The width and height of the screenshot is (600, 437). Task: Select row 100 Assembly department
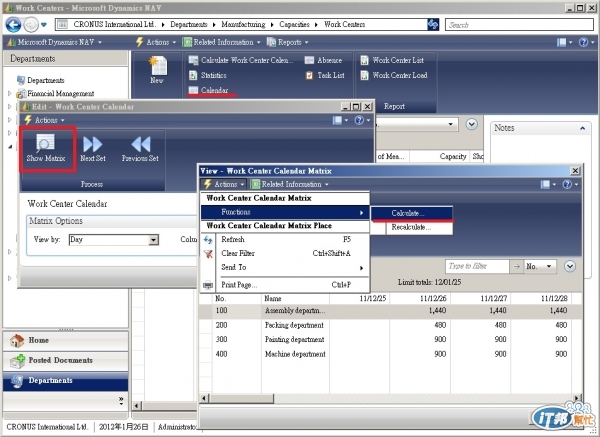tap(390, 311)
